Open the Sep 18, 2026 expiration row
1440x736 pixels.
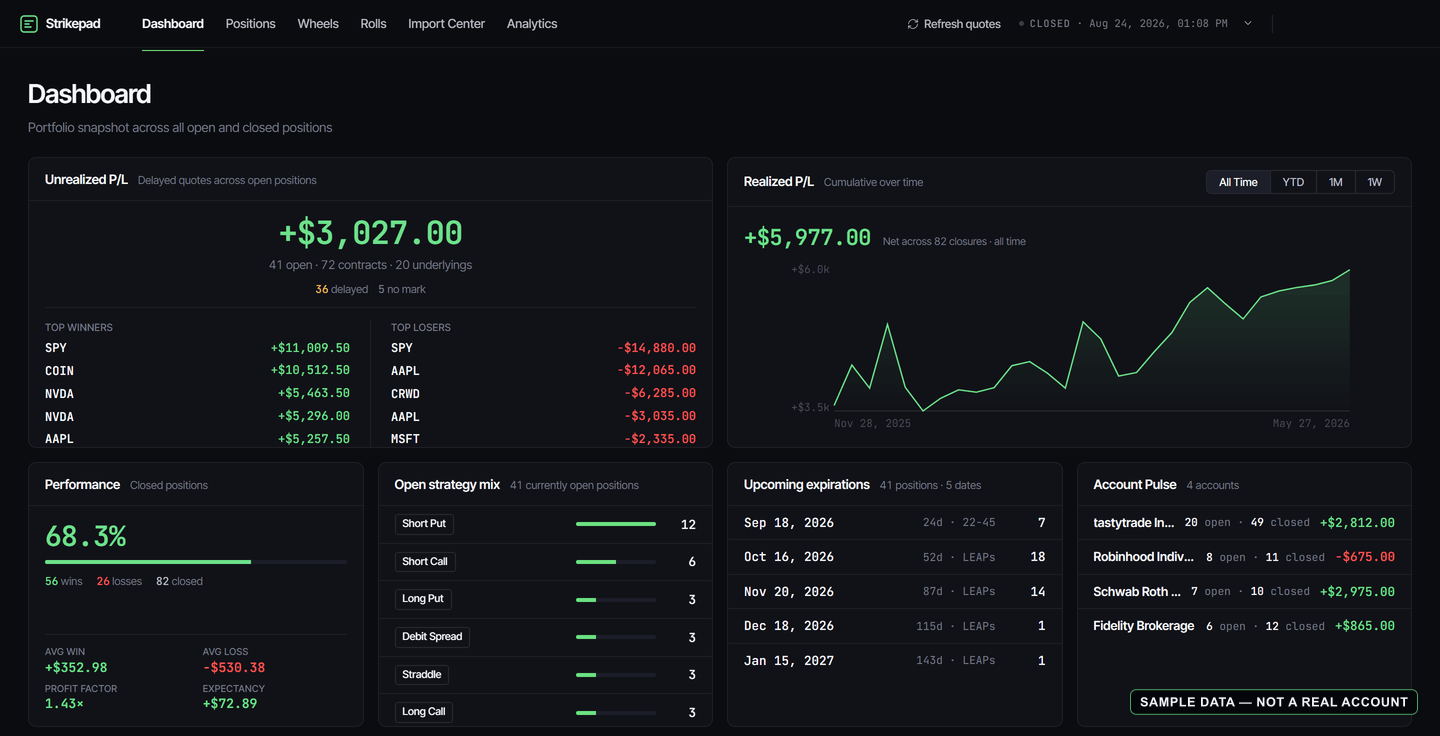[x=894, y=523]
